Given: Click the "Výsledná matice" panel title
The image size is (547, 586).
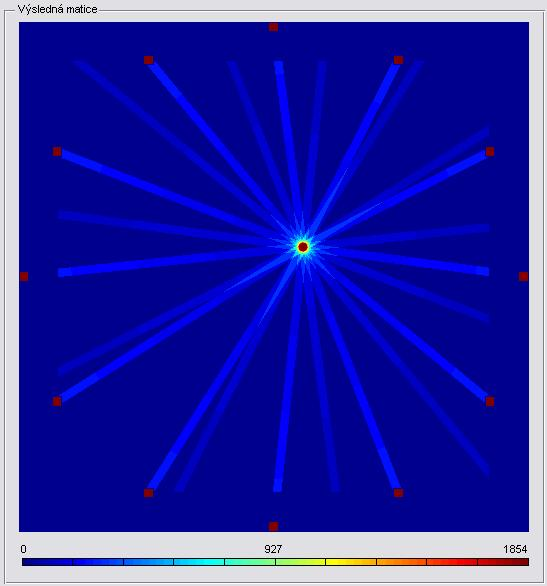Looking at the screenshot, I should tap(58, 9).
